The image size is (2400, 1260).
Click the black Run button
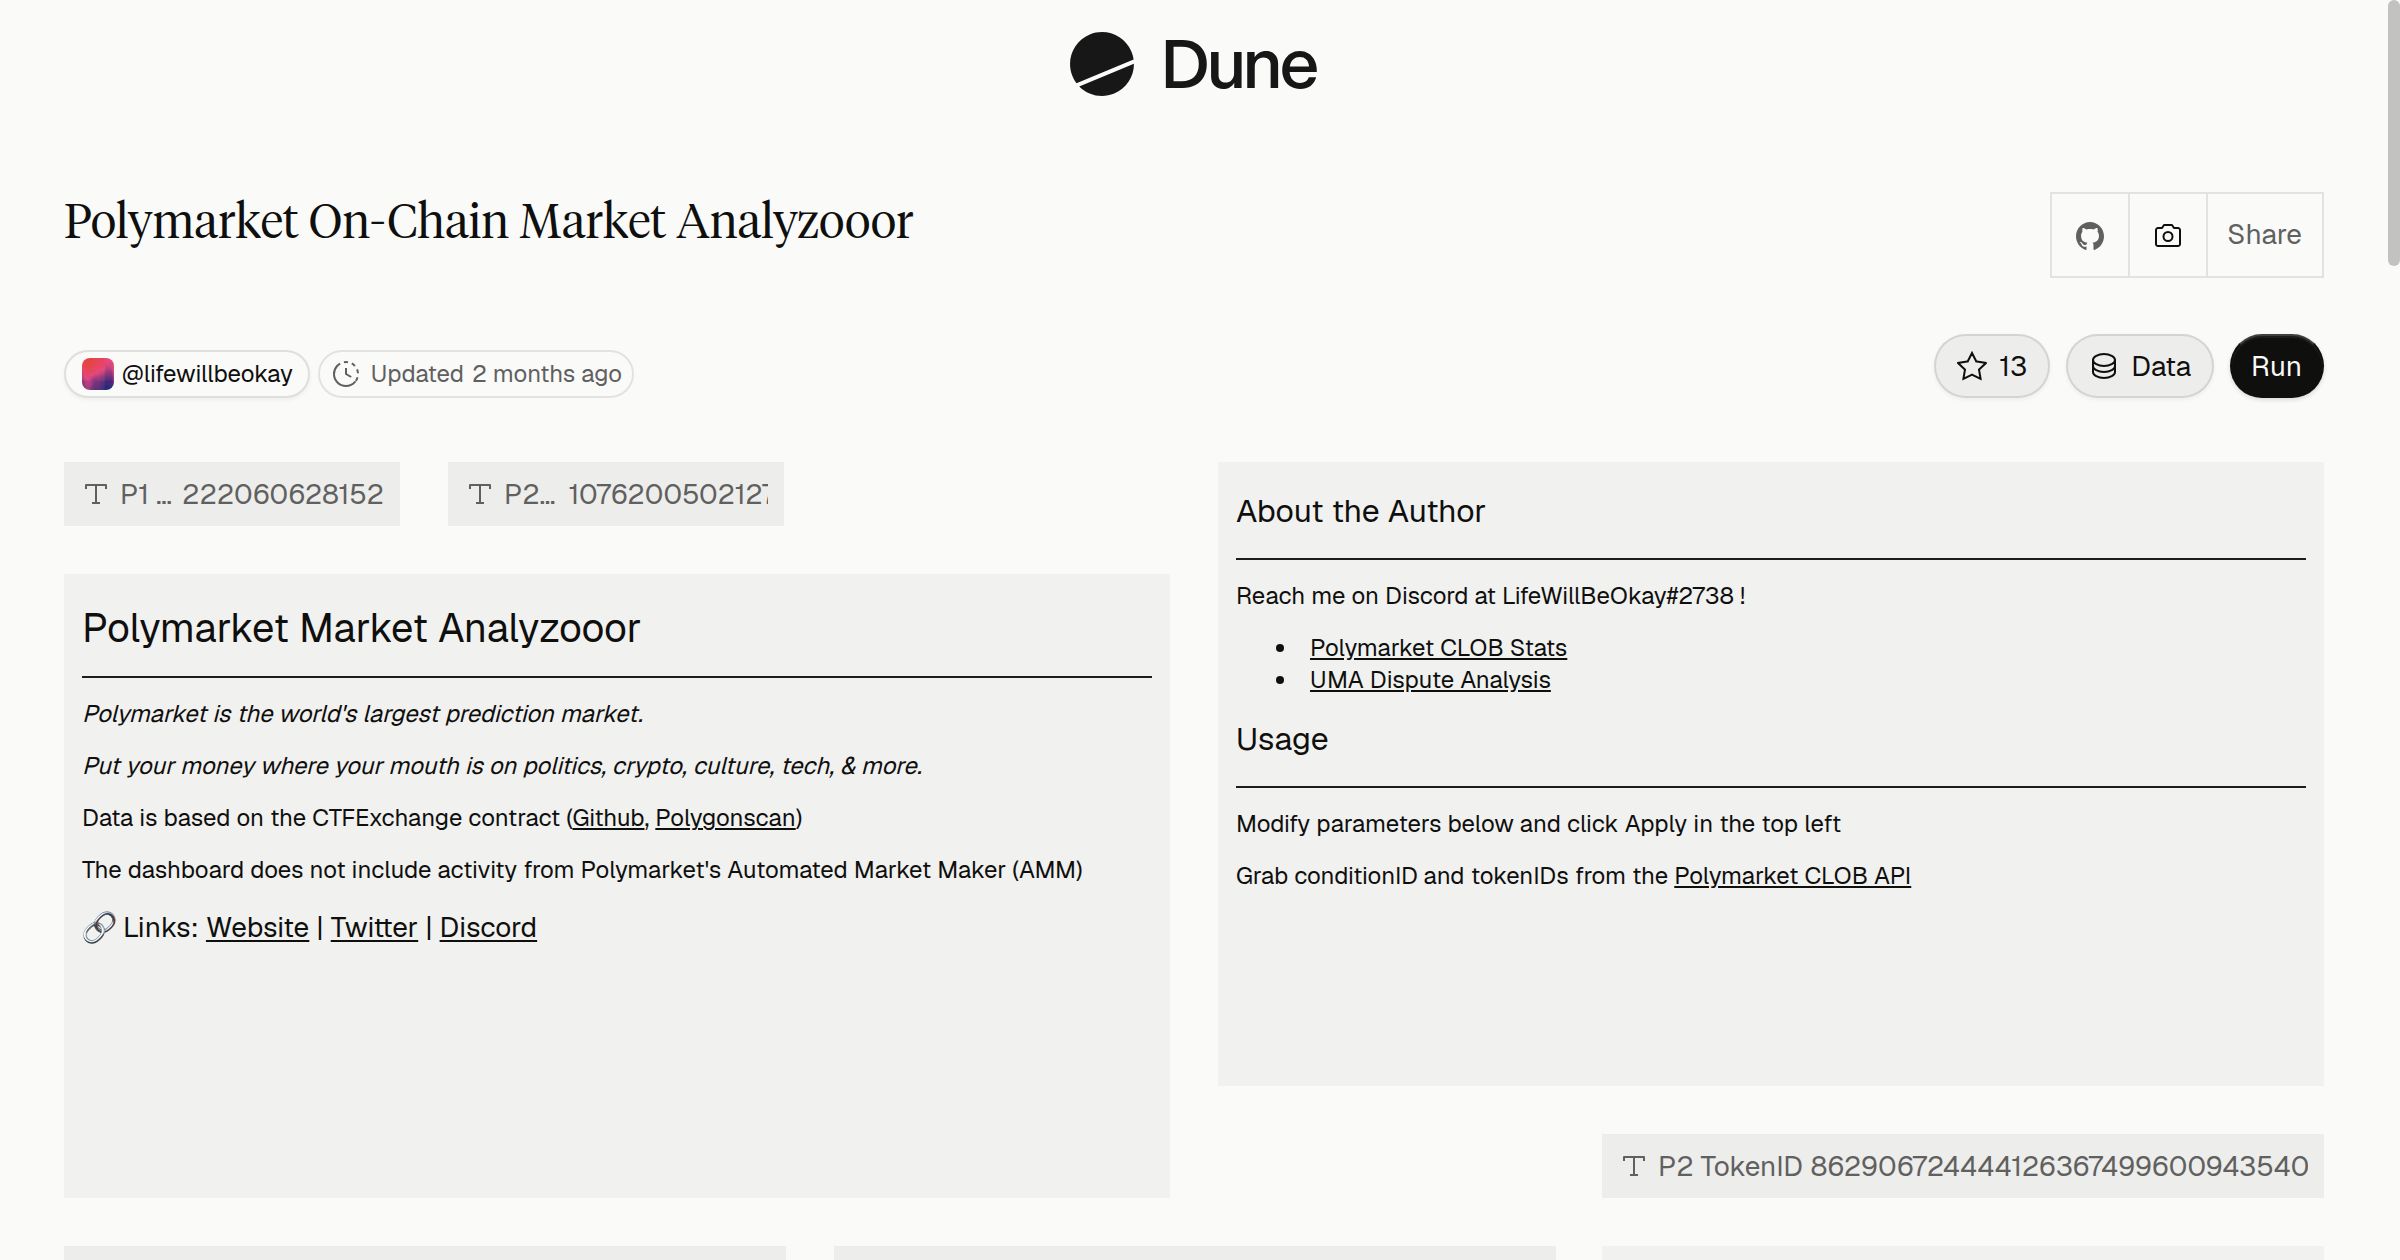click(x=2276, y=366)
